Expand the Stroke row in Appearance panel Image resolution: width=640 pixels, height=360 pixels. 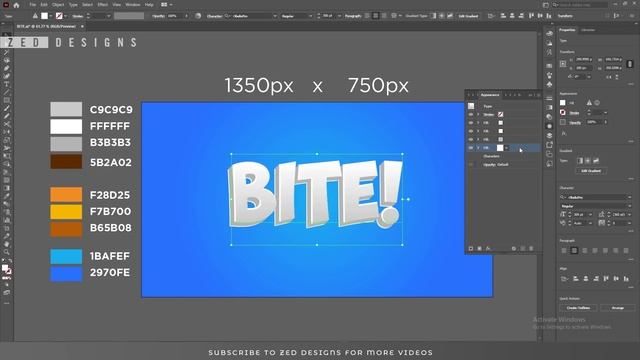click(x=478, y=115)
